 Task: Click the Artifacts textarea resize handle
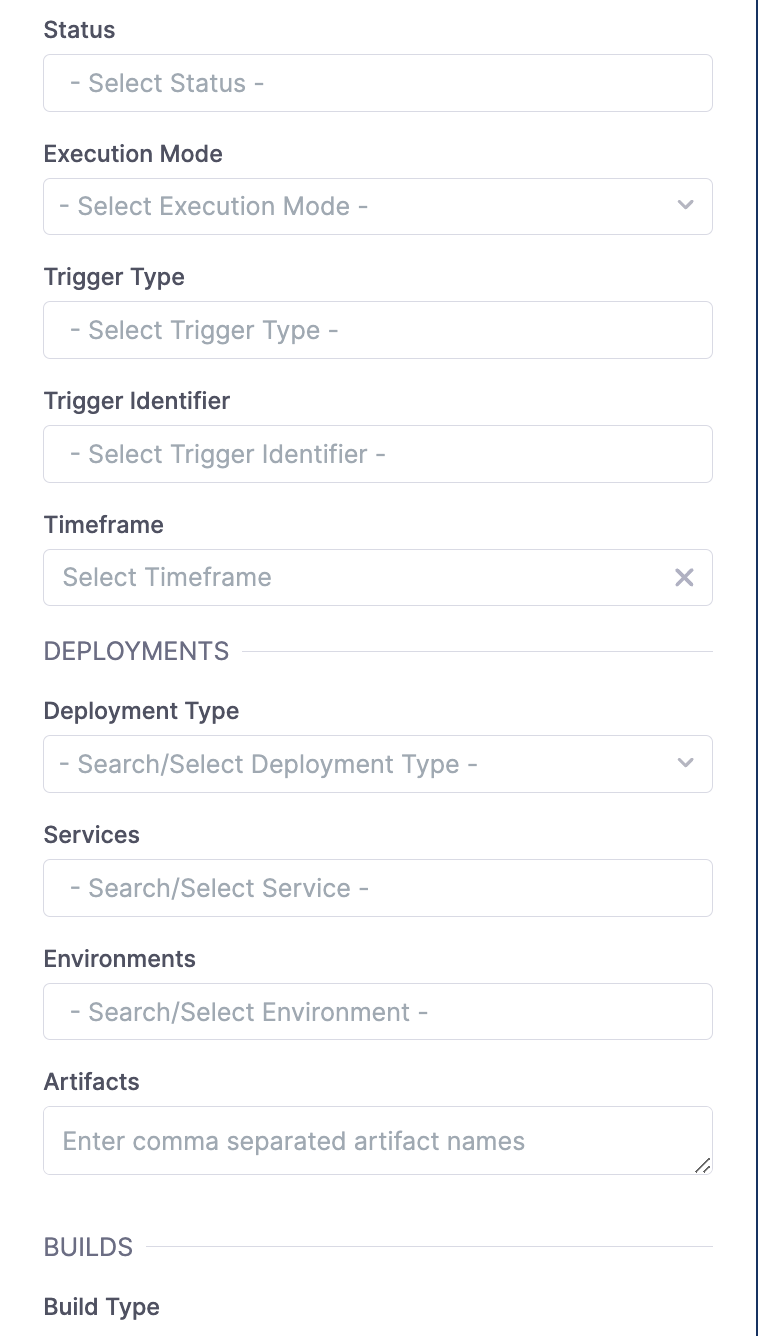tap(702, 1165)
